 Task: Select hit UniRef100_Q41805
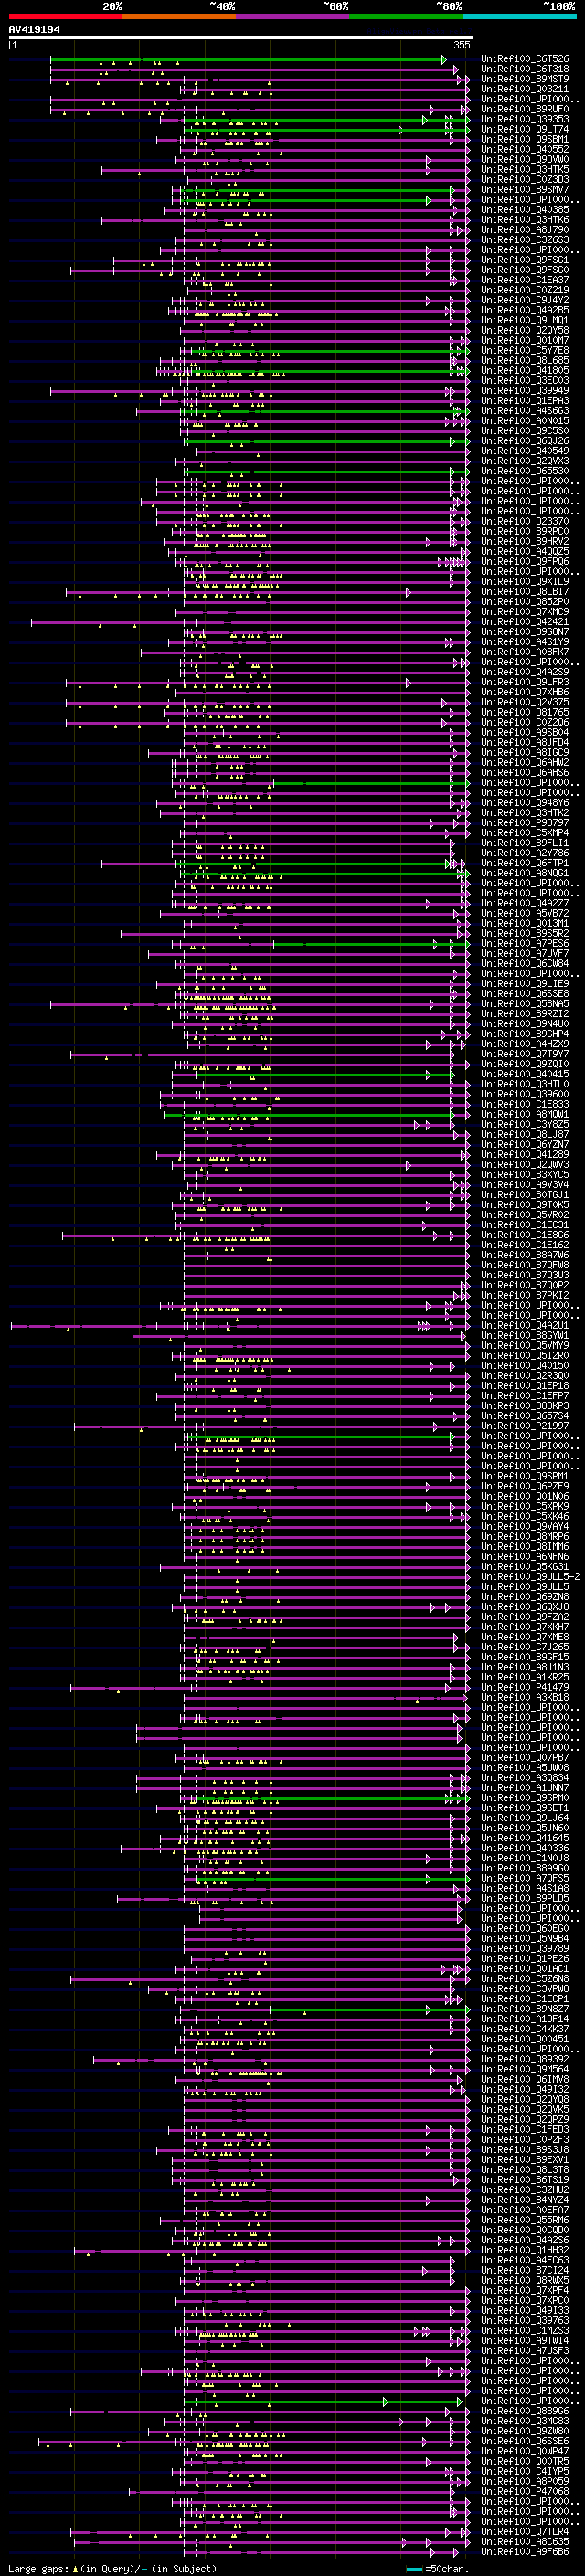tap(525, 370)
